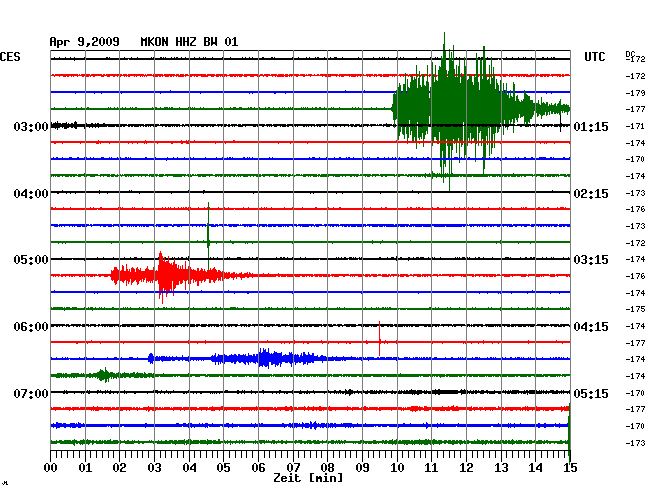Image resolution: width=650 pixels, height=494 pixels.
Task: Click the small green wavelet near minute 01
Action: 104,375
